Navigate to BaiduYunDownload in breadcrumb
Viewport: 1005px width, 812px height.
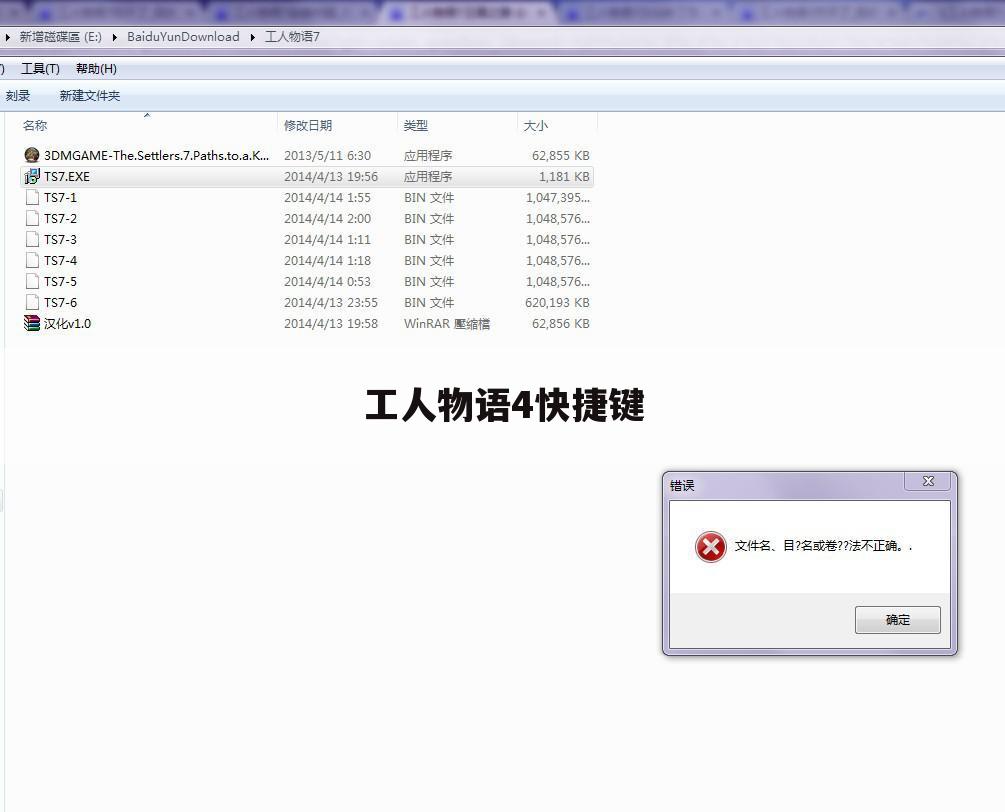point(183,37)
